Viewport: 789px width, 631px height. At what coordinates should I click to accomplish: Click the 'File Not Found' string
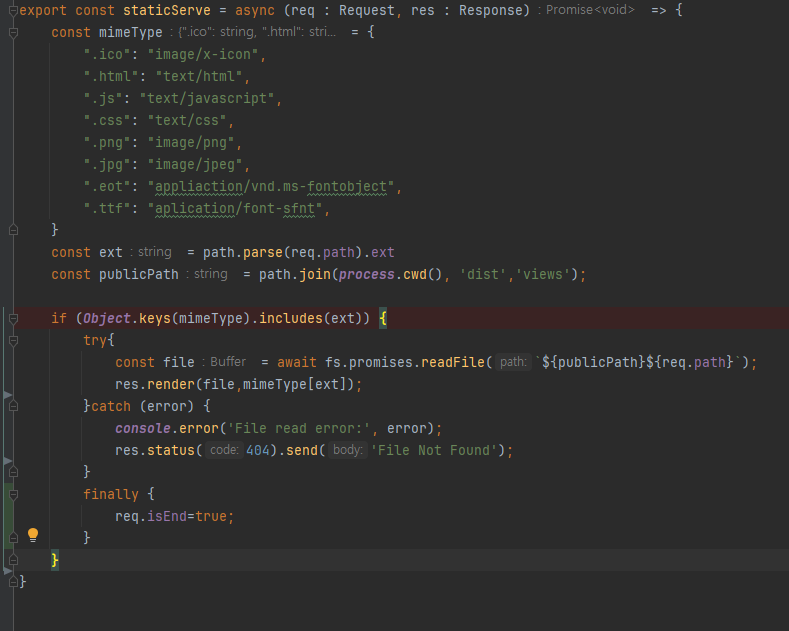[x=434, y=450]
